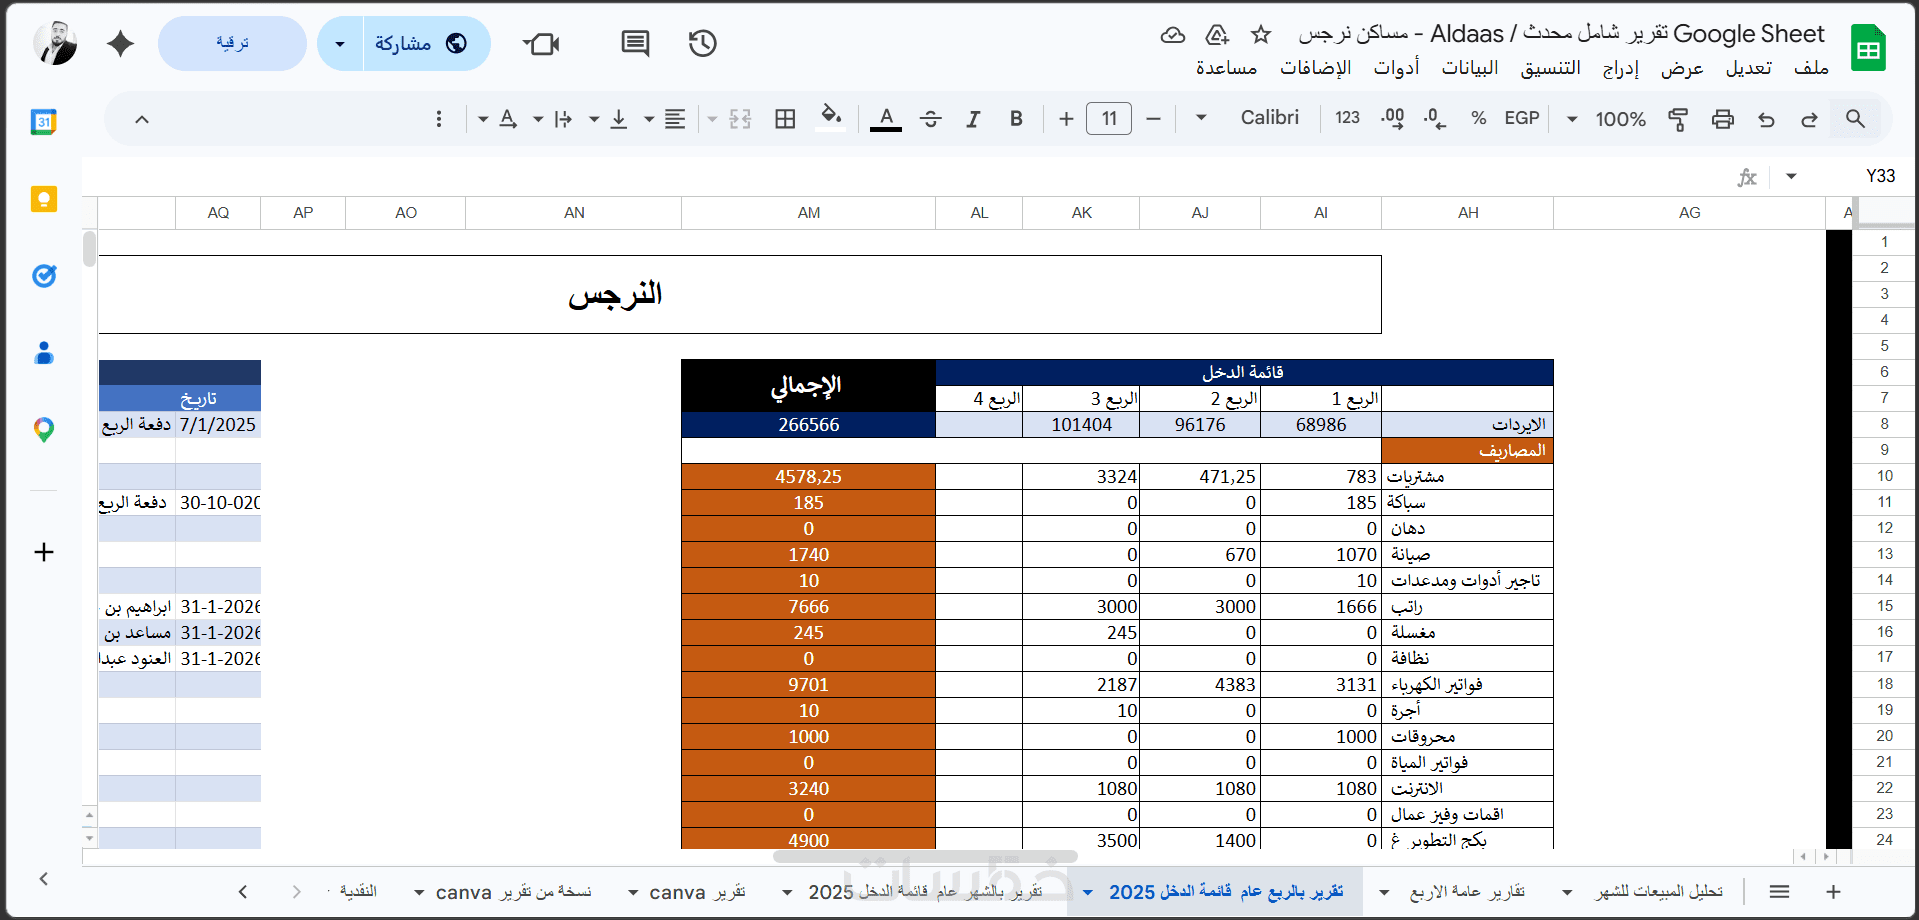Toggle strikethrough formatting
1919x920 pixels.
click(x=931, y=119)
